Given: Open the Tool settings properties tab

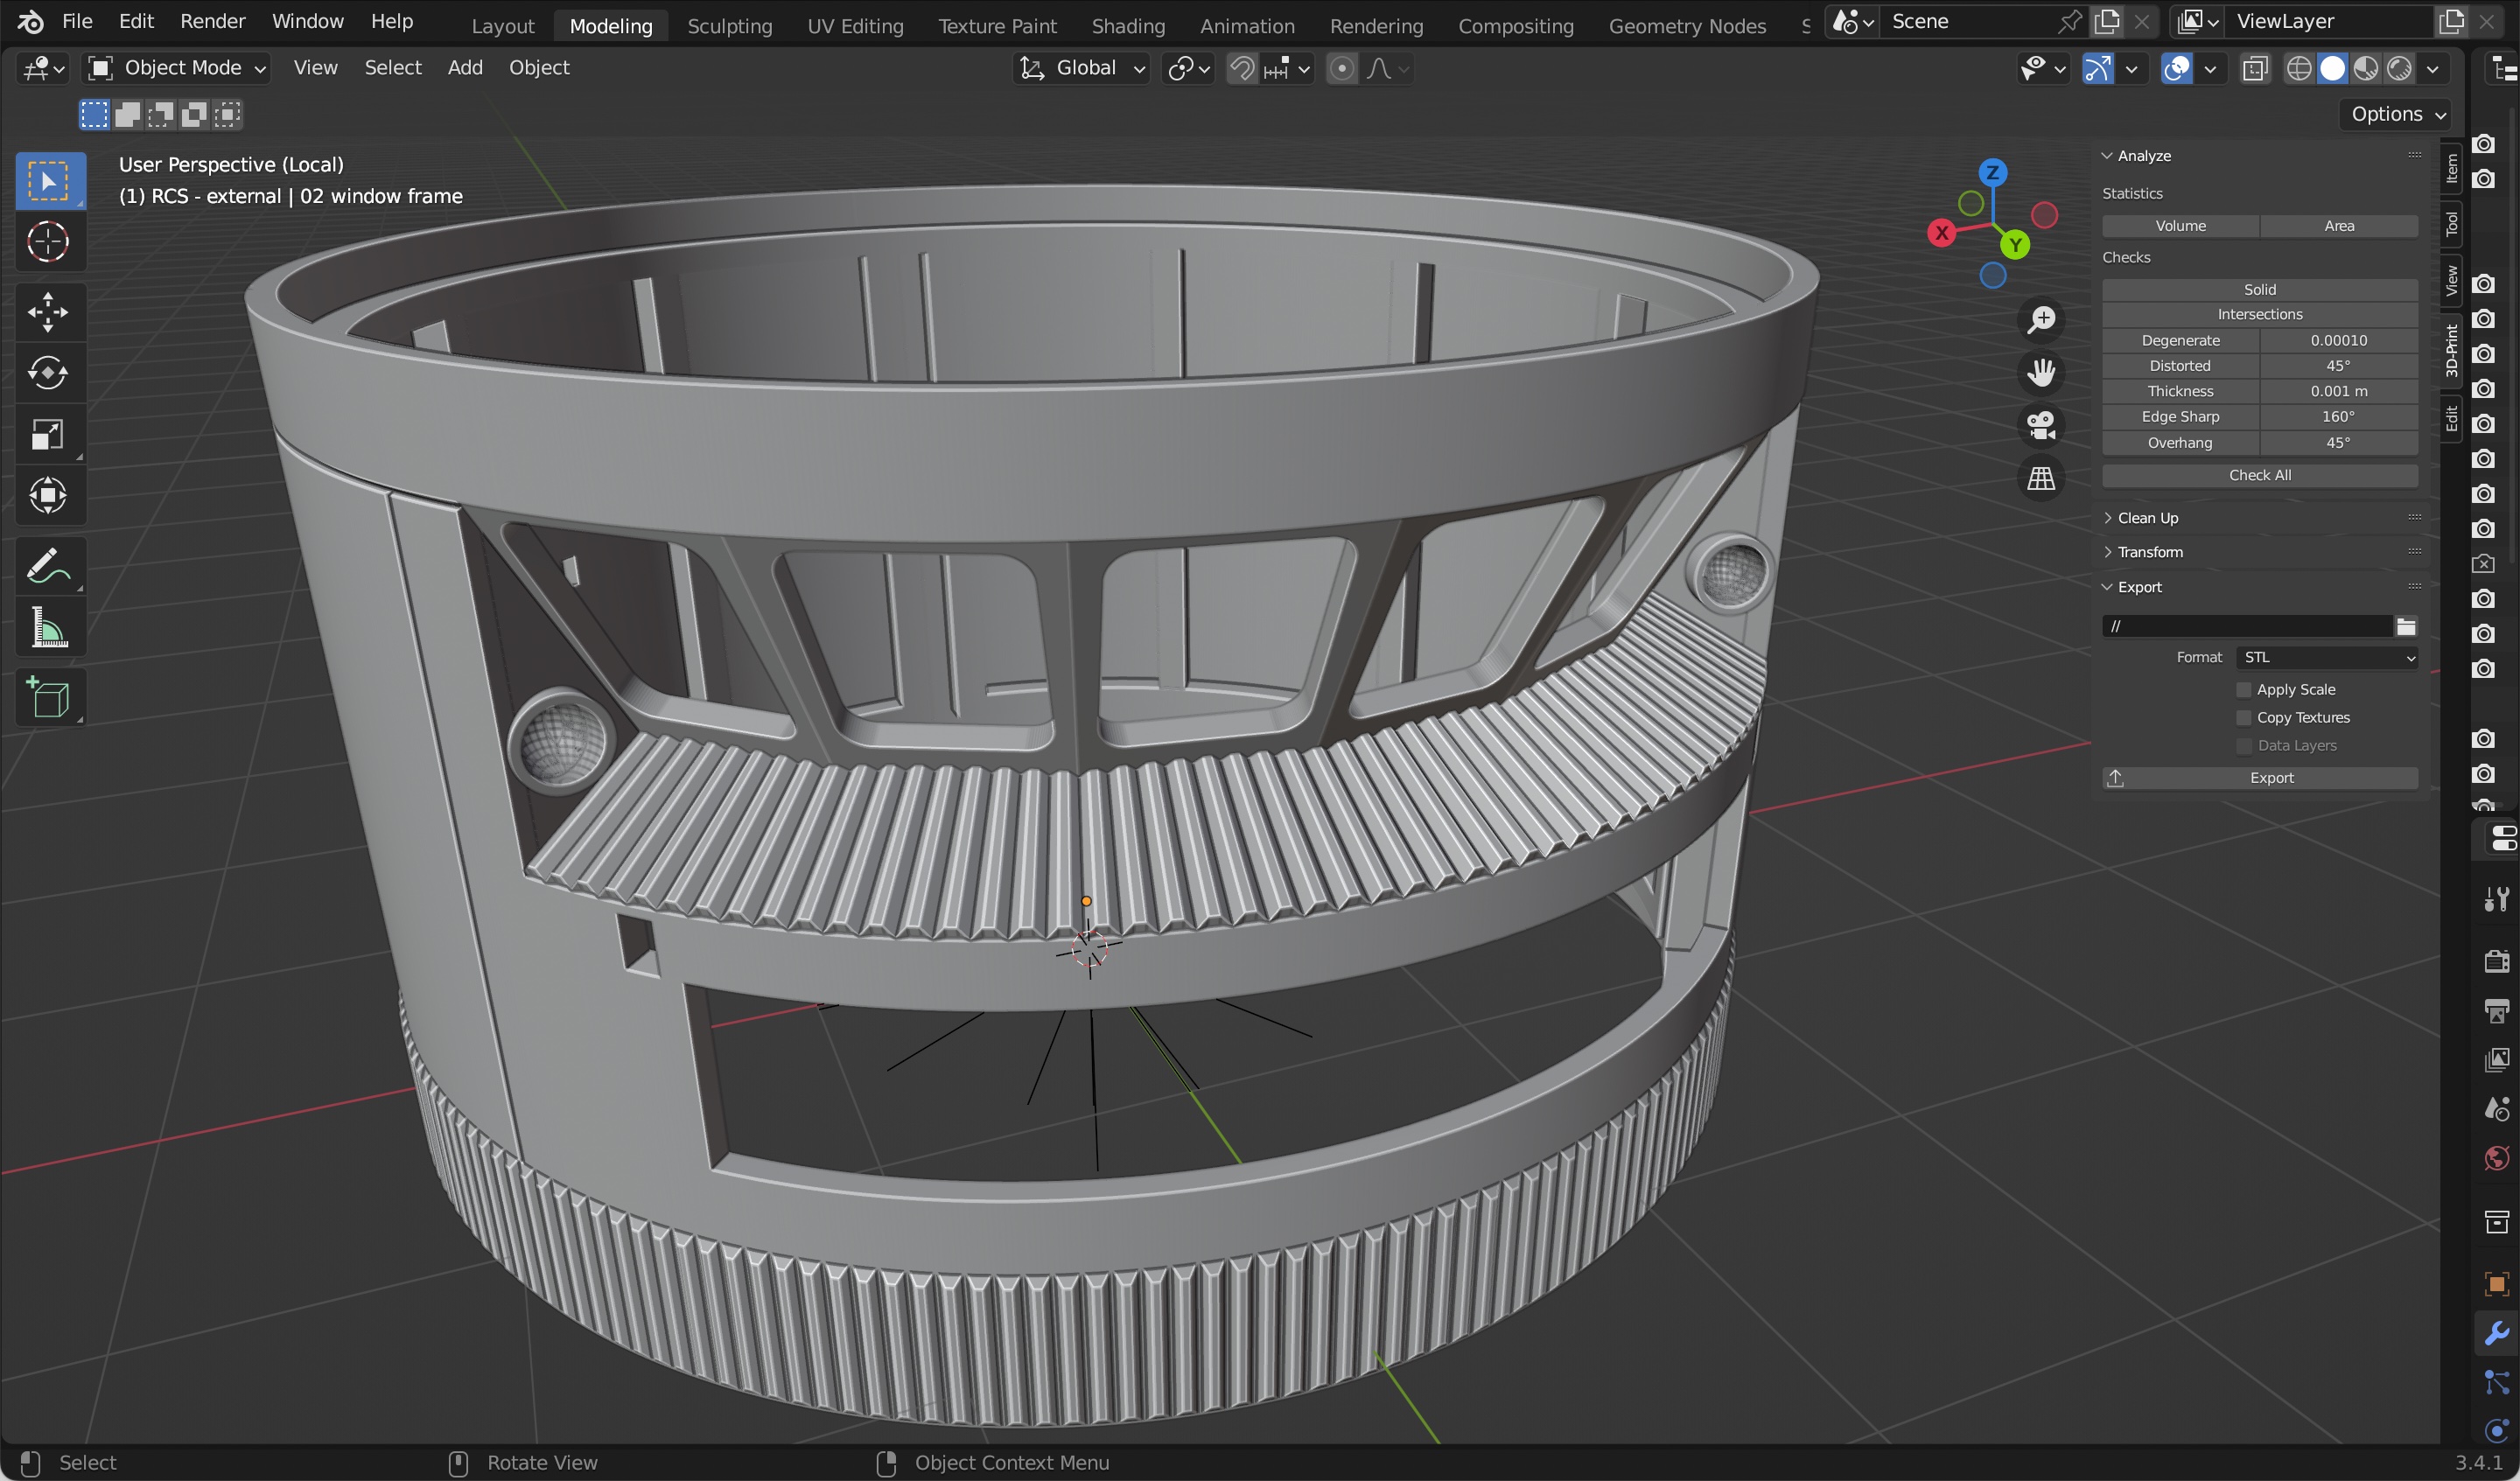Looking at the screenshot, I should coord(2496,899).
